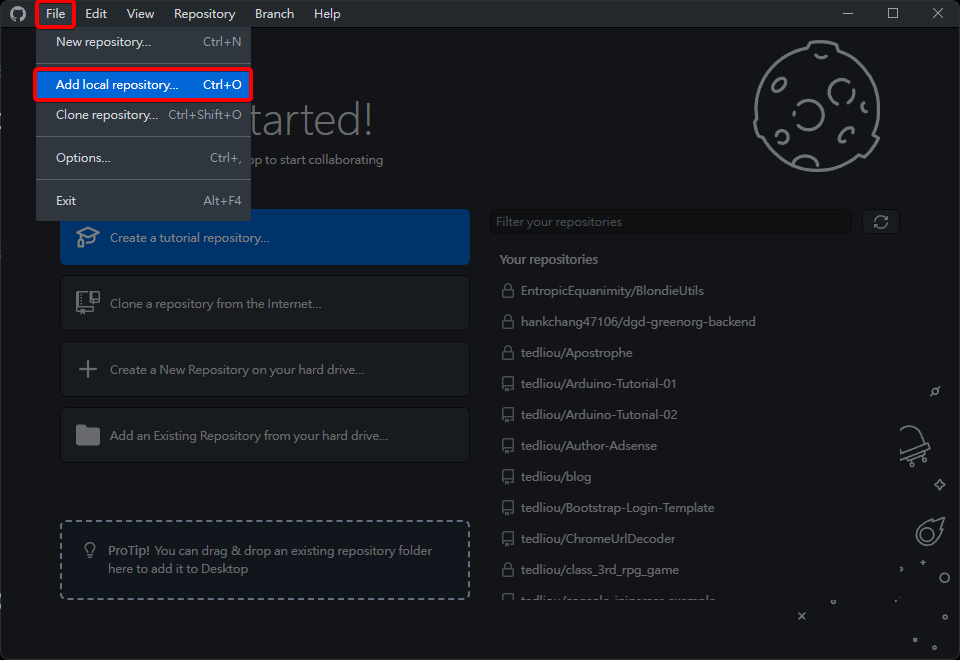Click Create a New Repository on hard drive
960x660 pixels.
[x=264, y=369]
